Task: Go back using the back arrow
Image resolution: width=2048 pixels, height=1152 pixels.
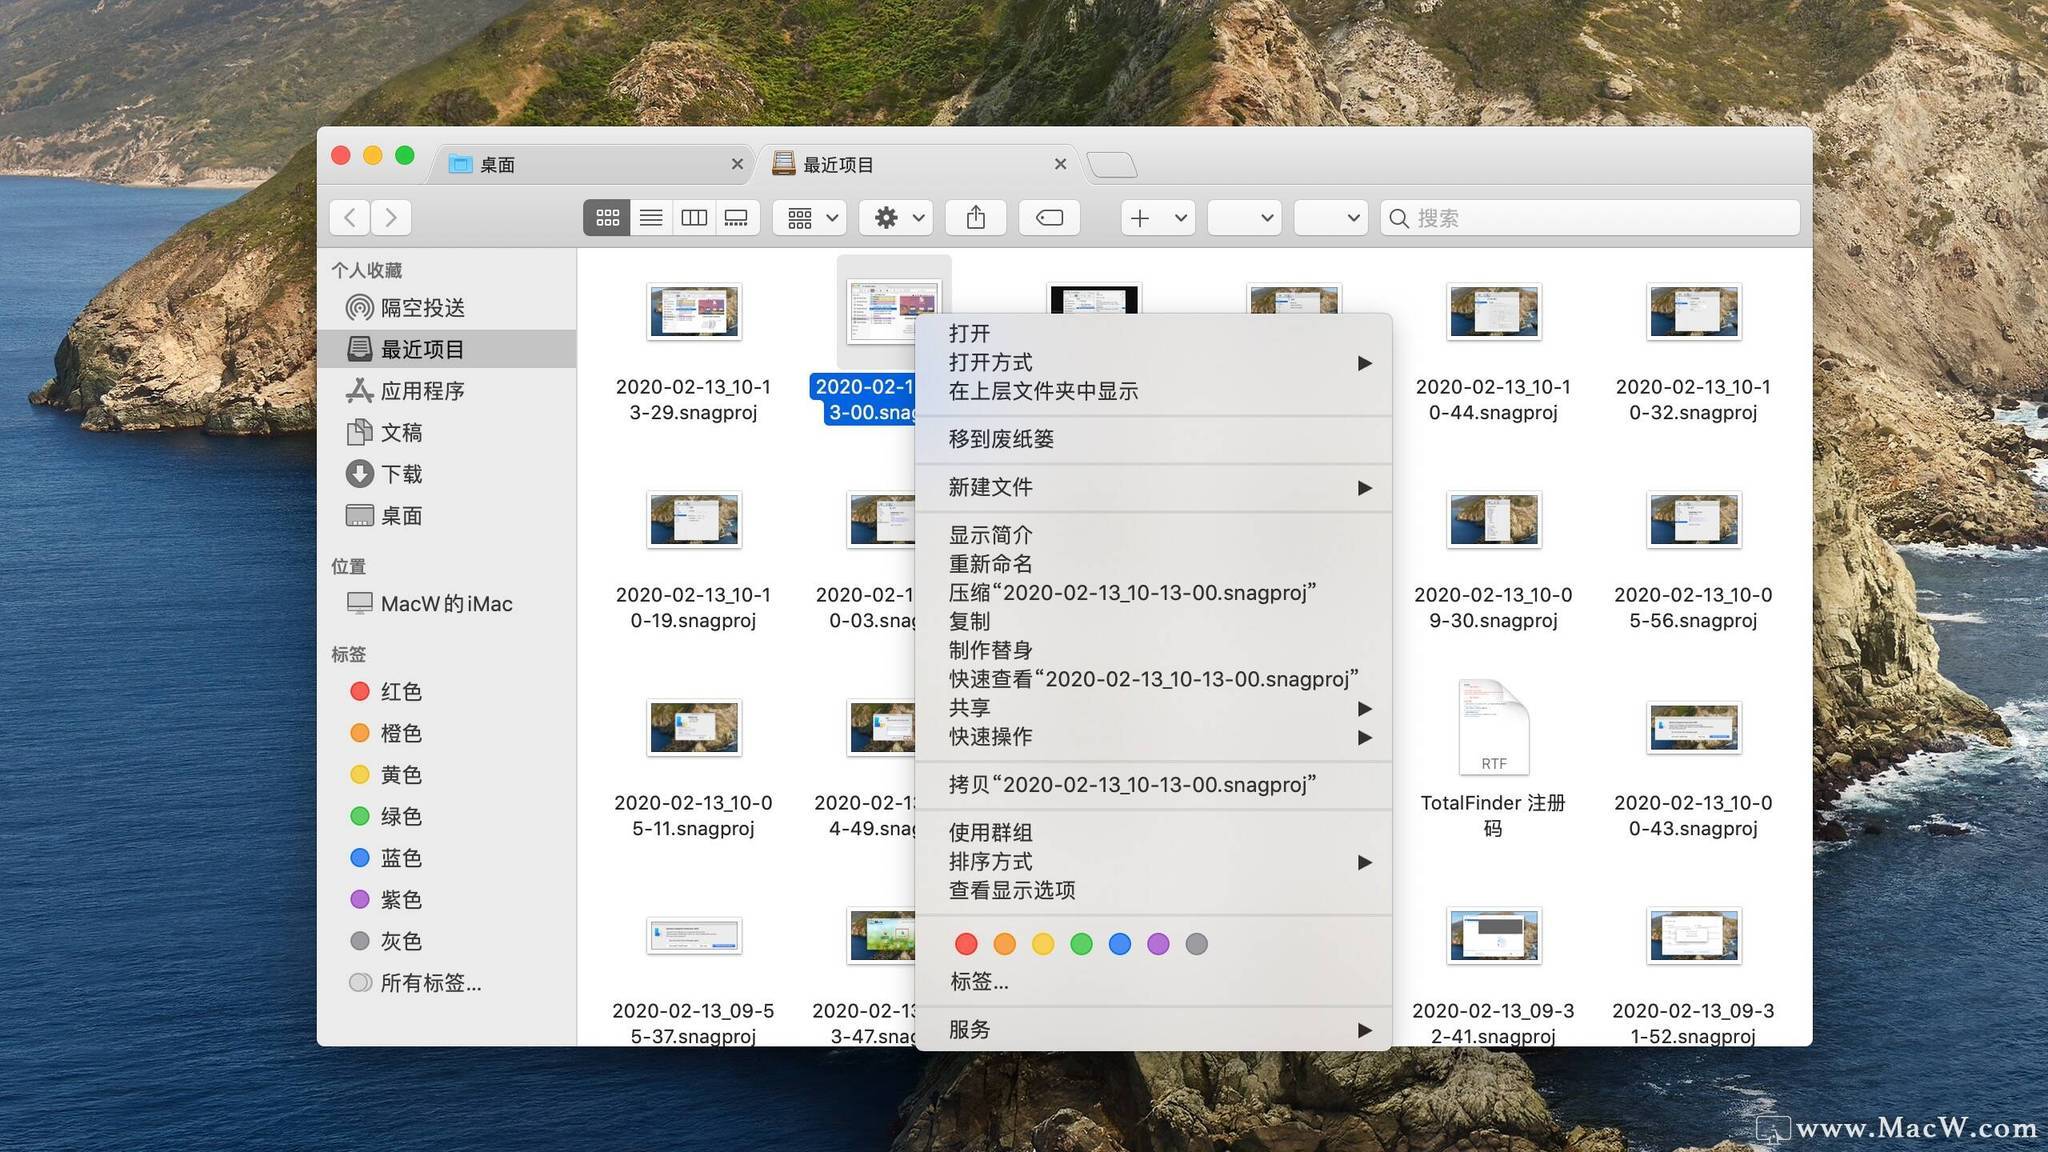Action: point(349,217)
